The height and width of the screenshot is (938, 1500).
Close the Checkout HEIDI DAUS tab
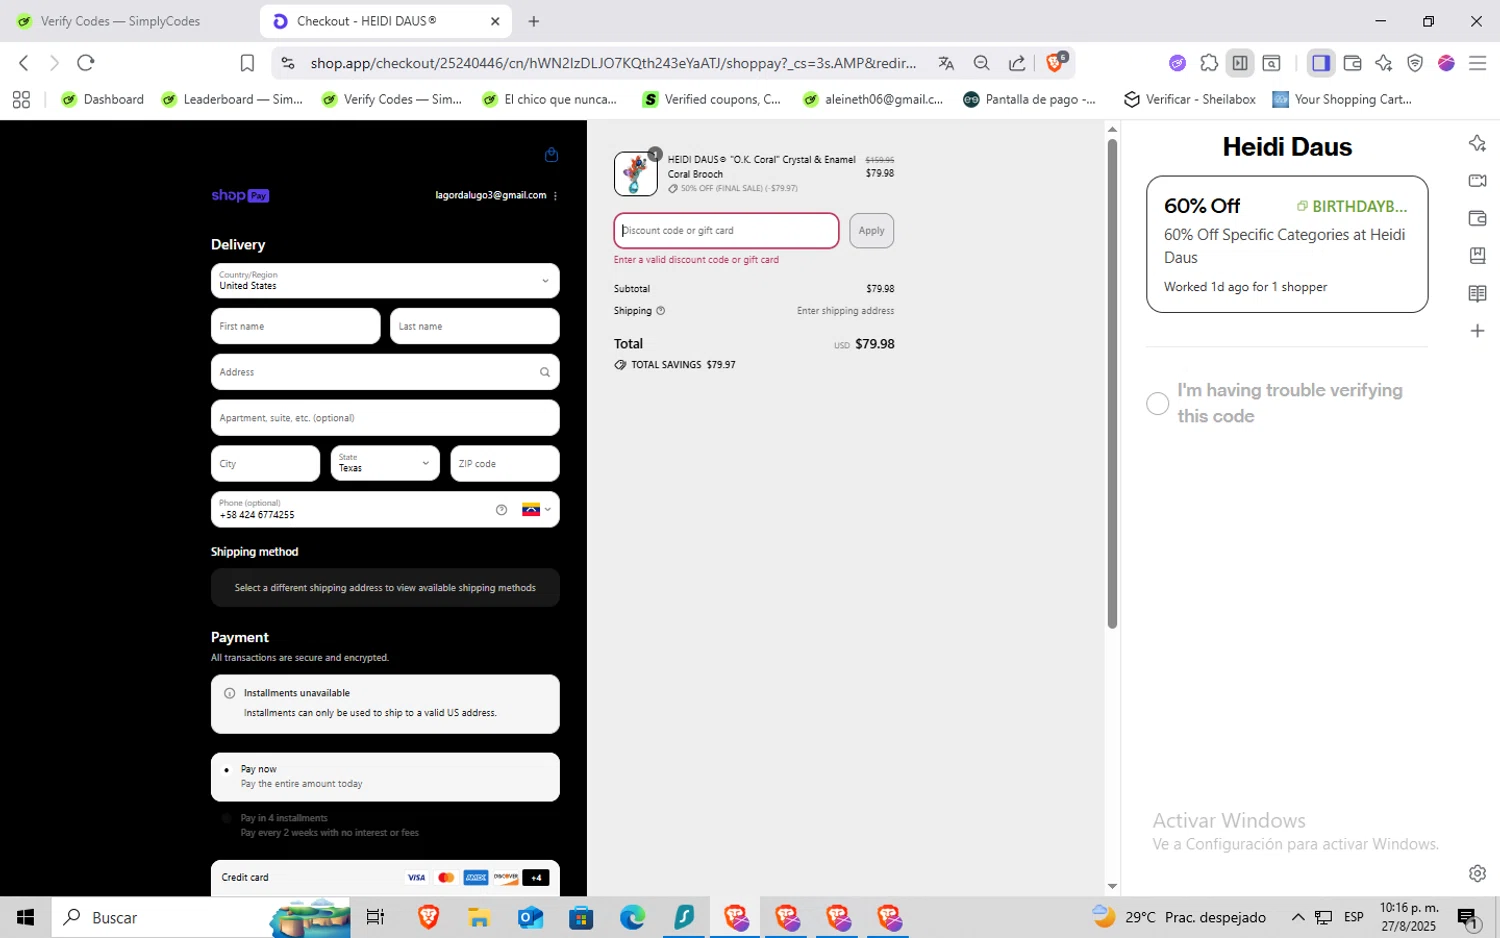point(495,21)
